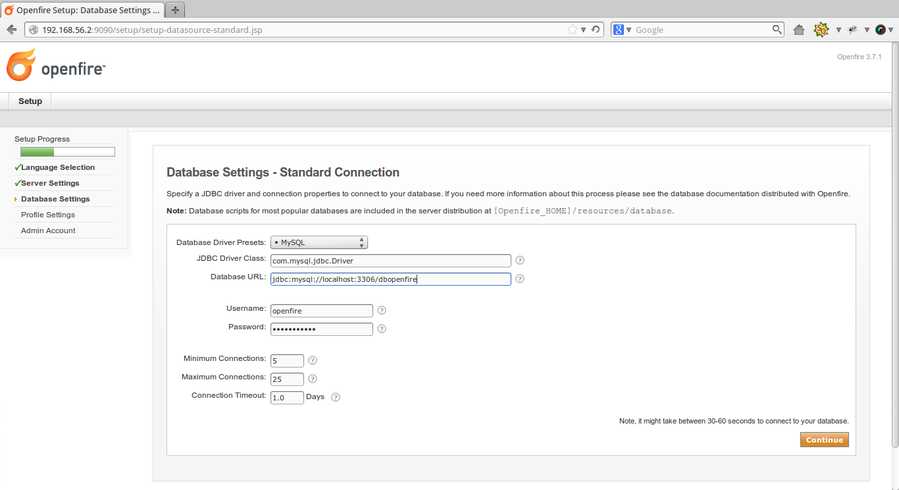Click the Maximum Connections field
Screen dimensions: 899x490
coord(287,379)
